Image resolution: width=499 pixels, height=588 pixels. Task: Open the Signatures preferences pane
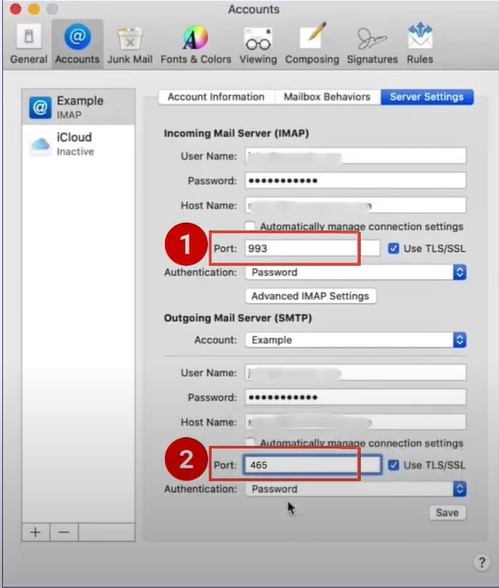(x=372, y=44)
